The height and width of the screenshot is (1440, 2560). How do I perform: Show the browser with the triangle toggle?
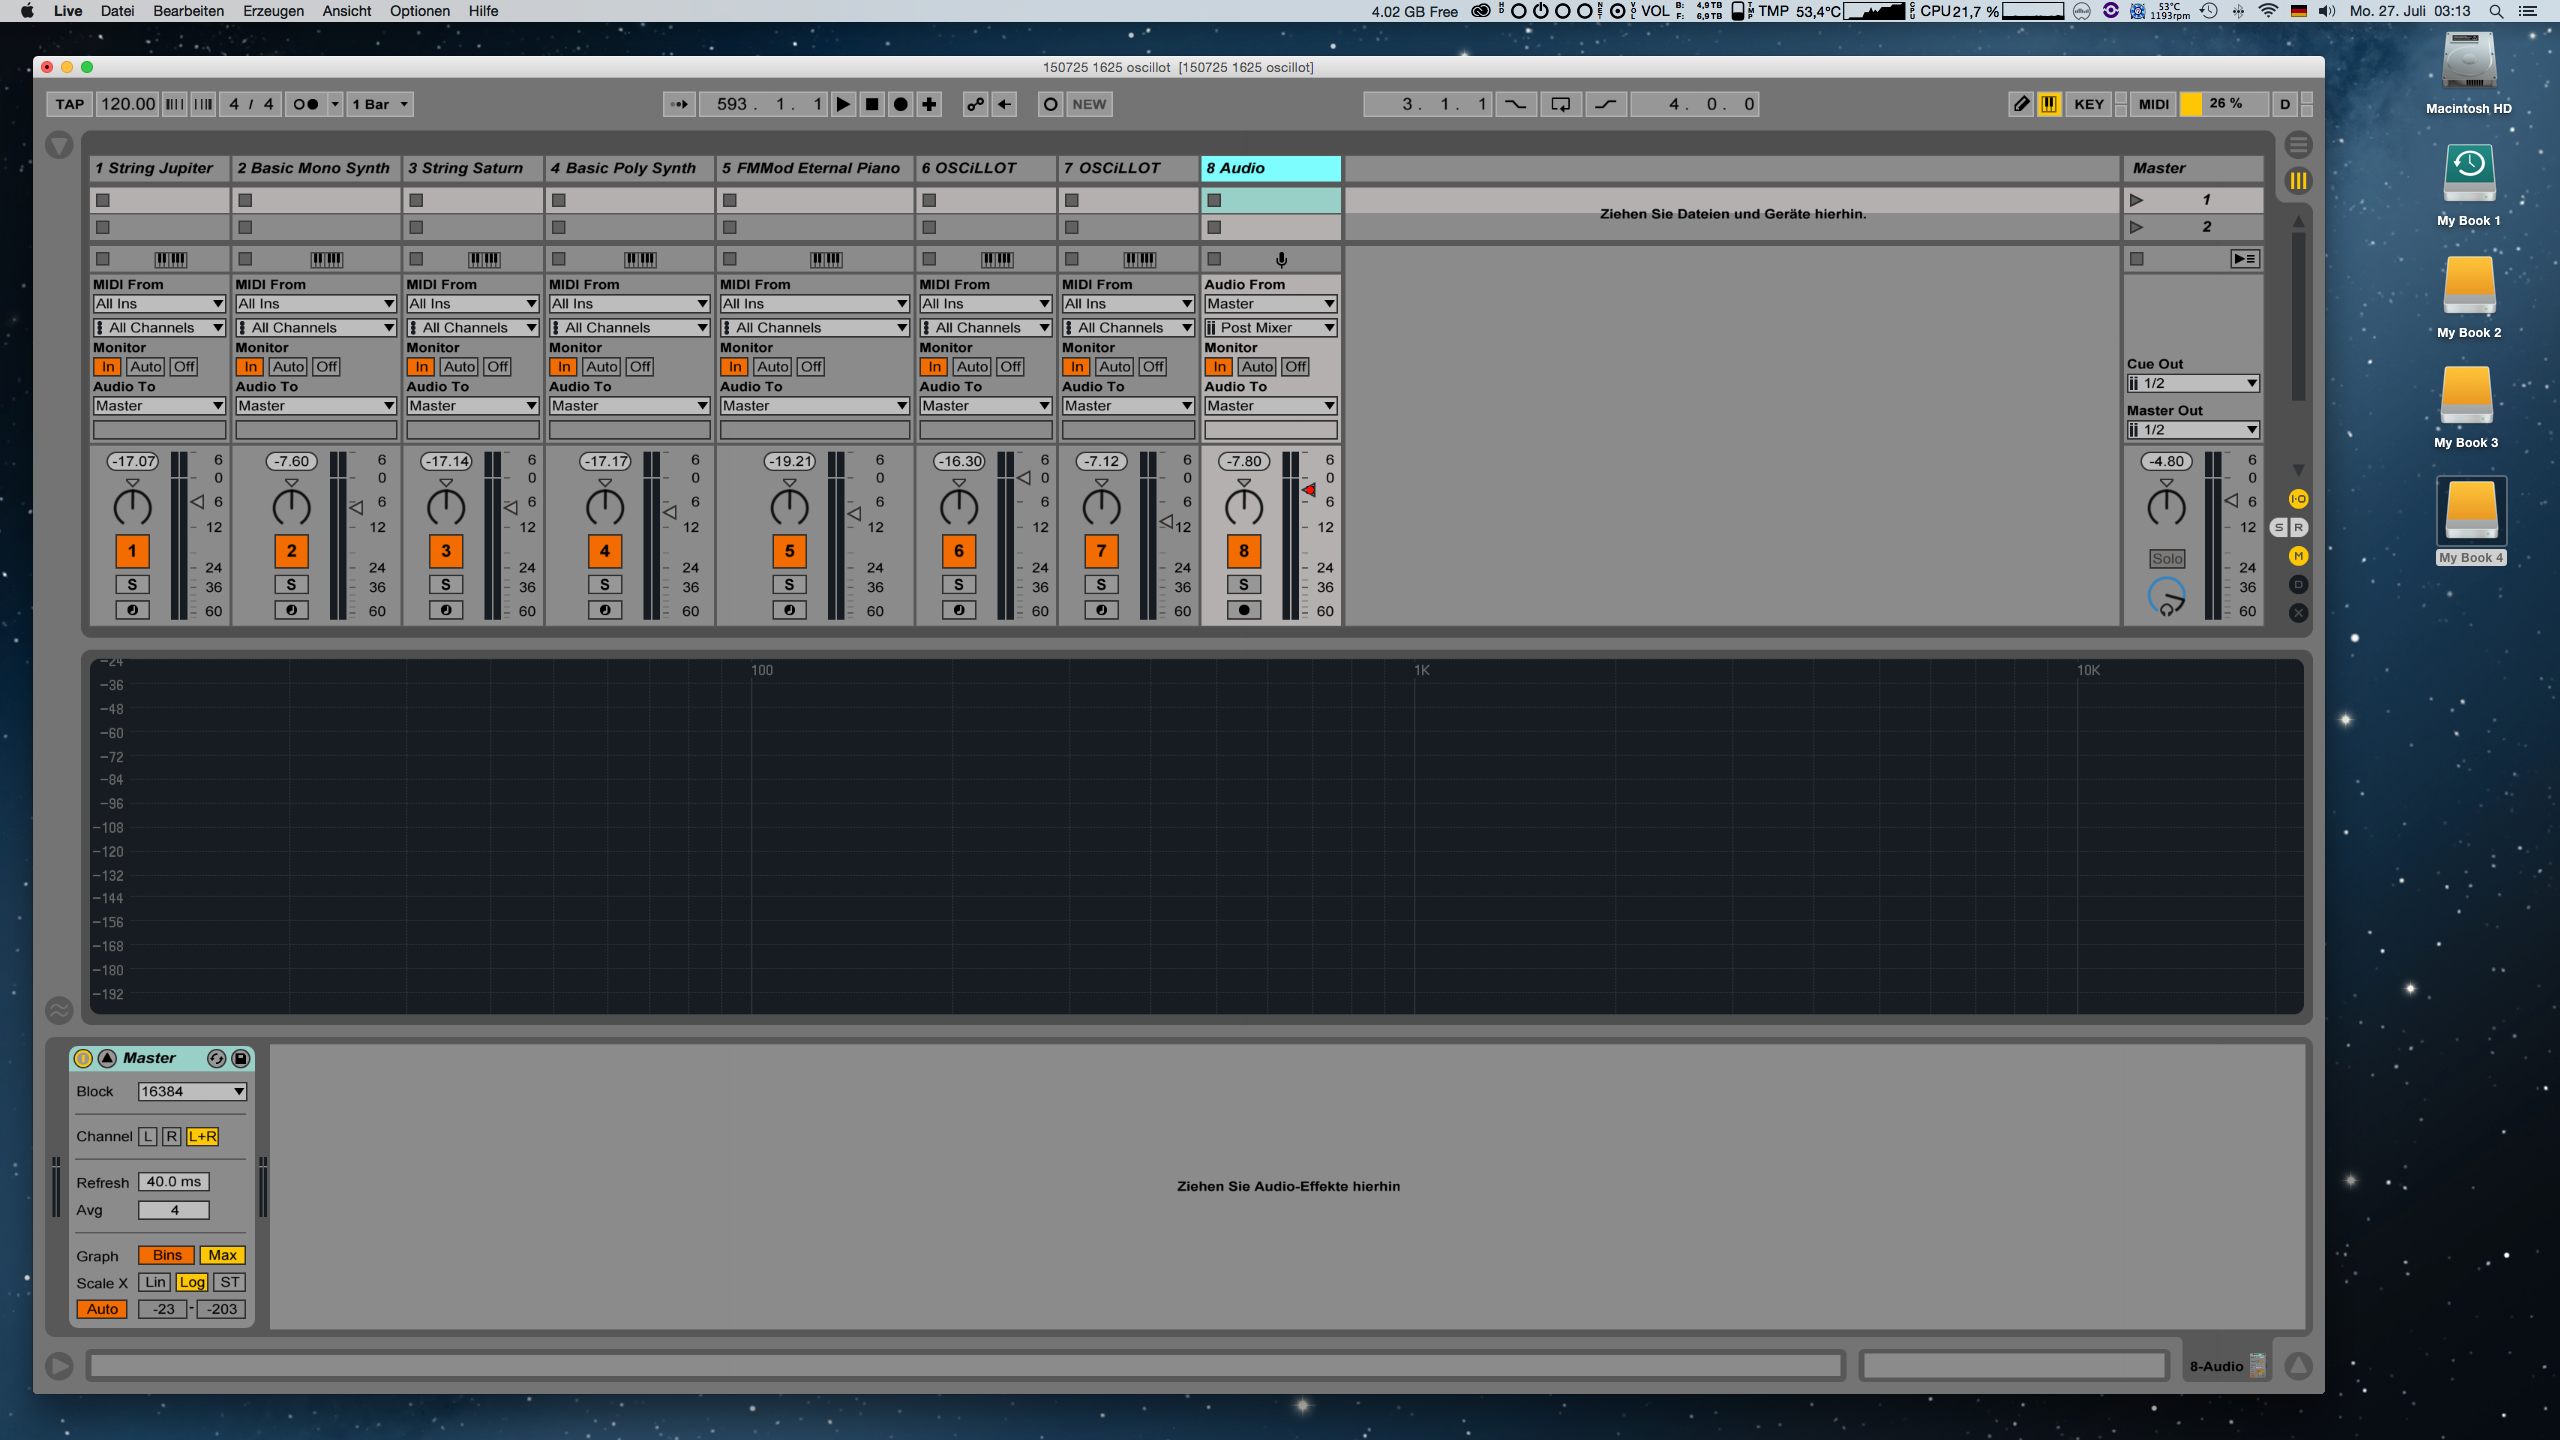pyautogui.click(x=59, y=146)
